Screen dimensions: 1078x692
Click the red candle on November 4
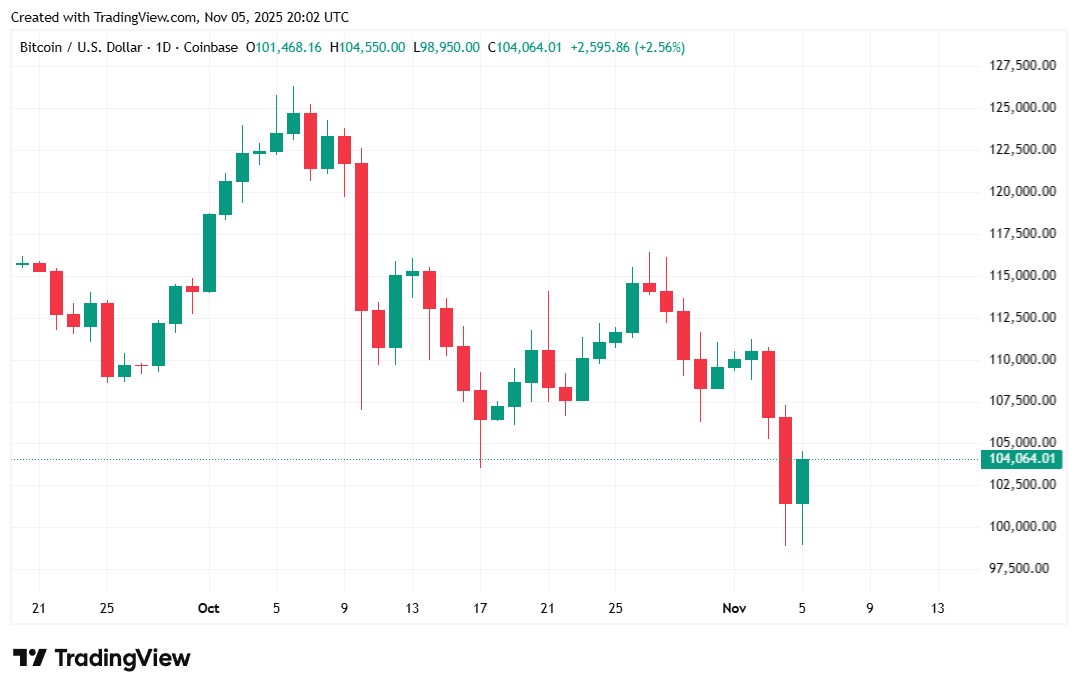tap(785, 460)
